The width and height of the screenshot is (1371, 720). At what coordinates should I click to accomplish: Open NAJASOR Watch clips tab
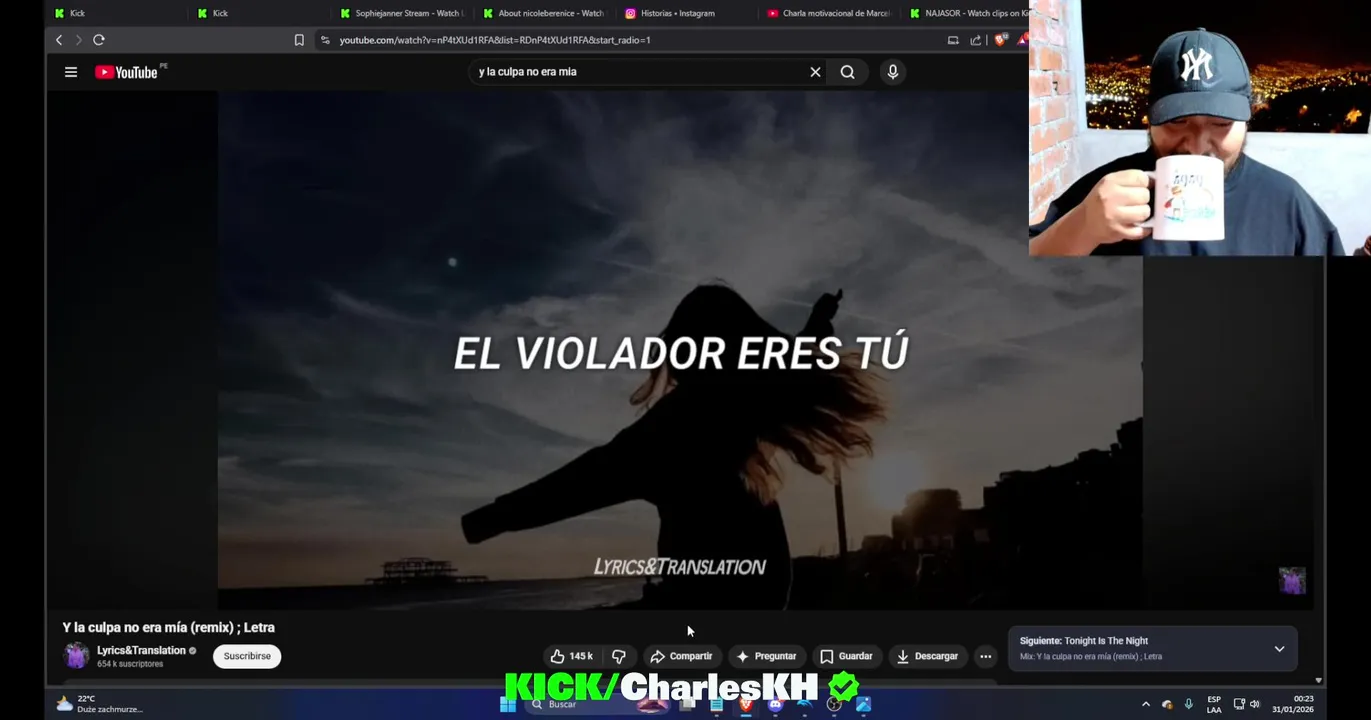click(x=966, y=13)
